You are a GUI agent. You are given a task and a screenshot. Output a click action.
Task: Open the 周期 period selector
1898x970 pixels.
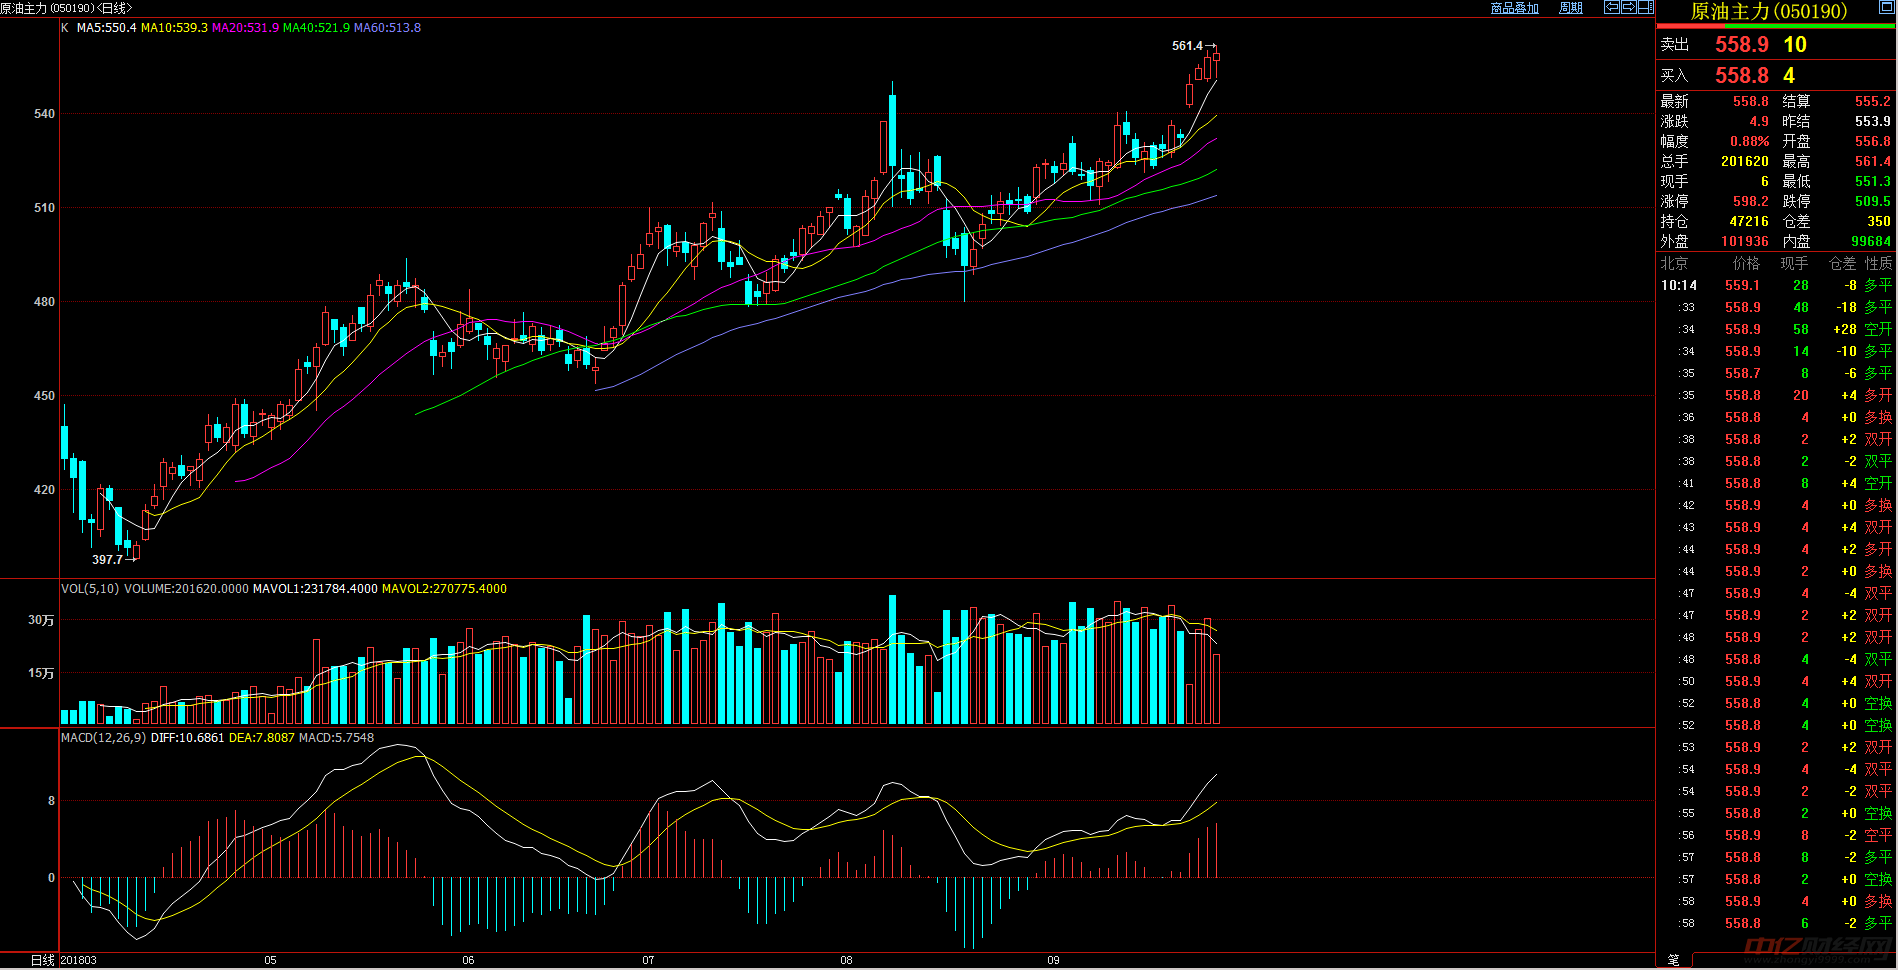pos(1571,8)
